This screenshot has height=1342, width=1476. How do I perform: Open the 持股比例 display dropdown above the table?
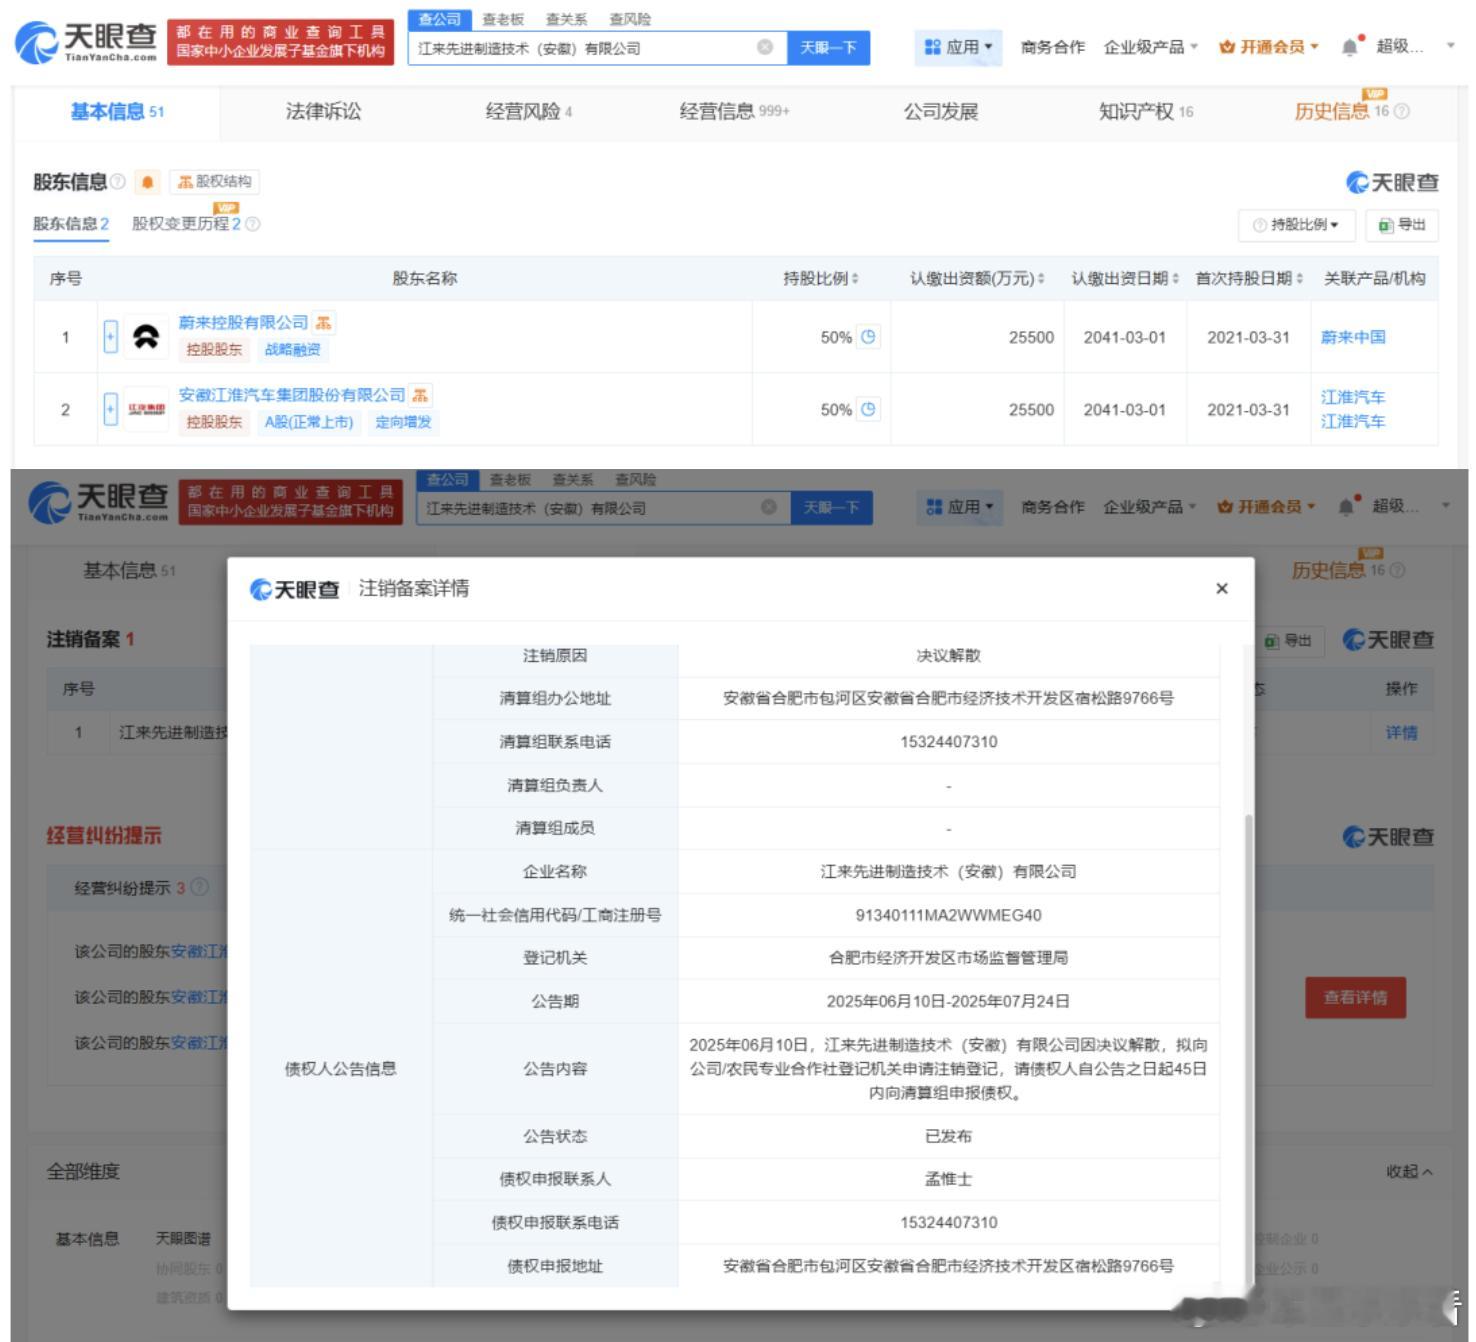(x=1296, y=225)
